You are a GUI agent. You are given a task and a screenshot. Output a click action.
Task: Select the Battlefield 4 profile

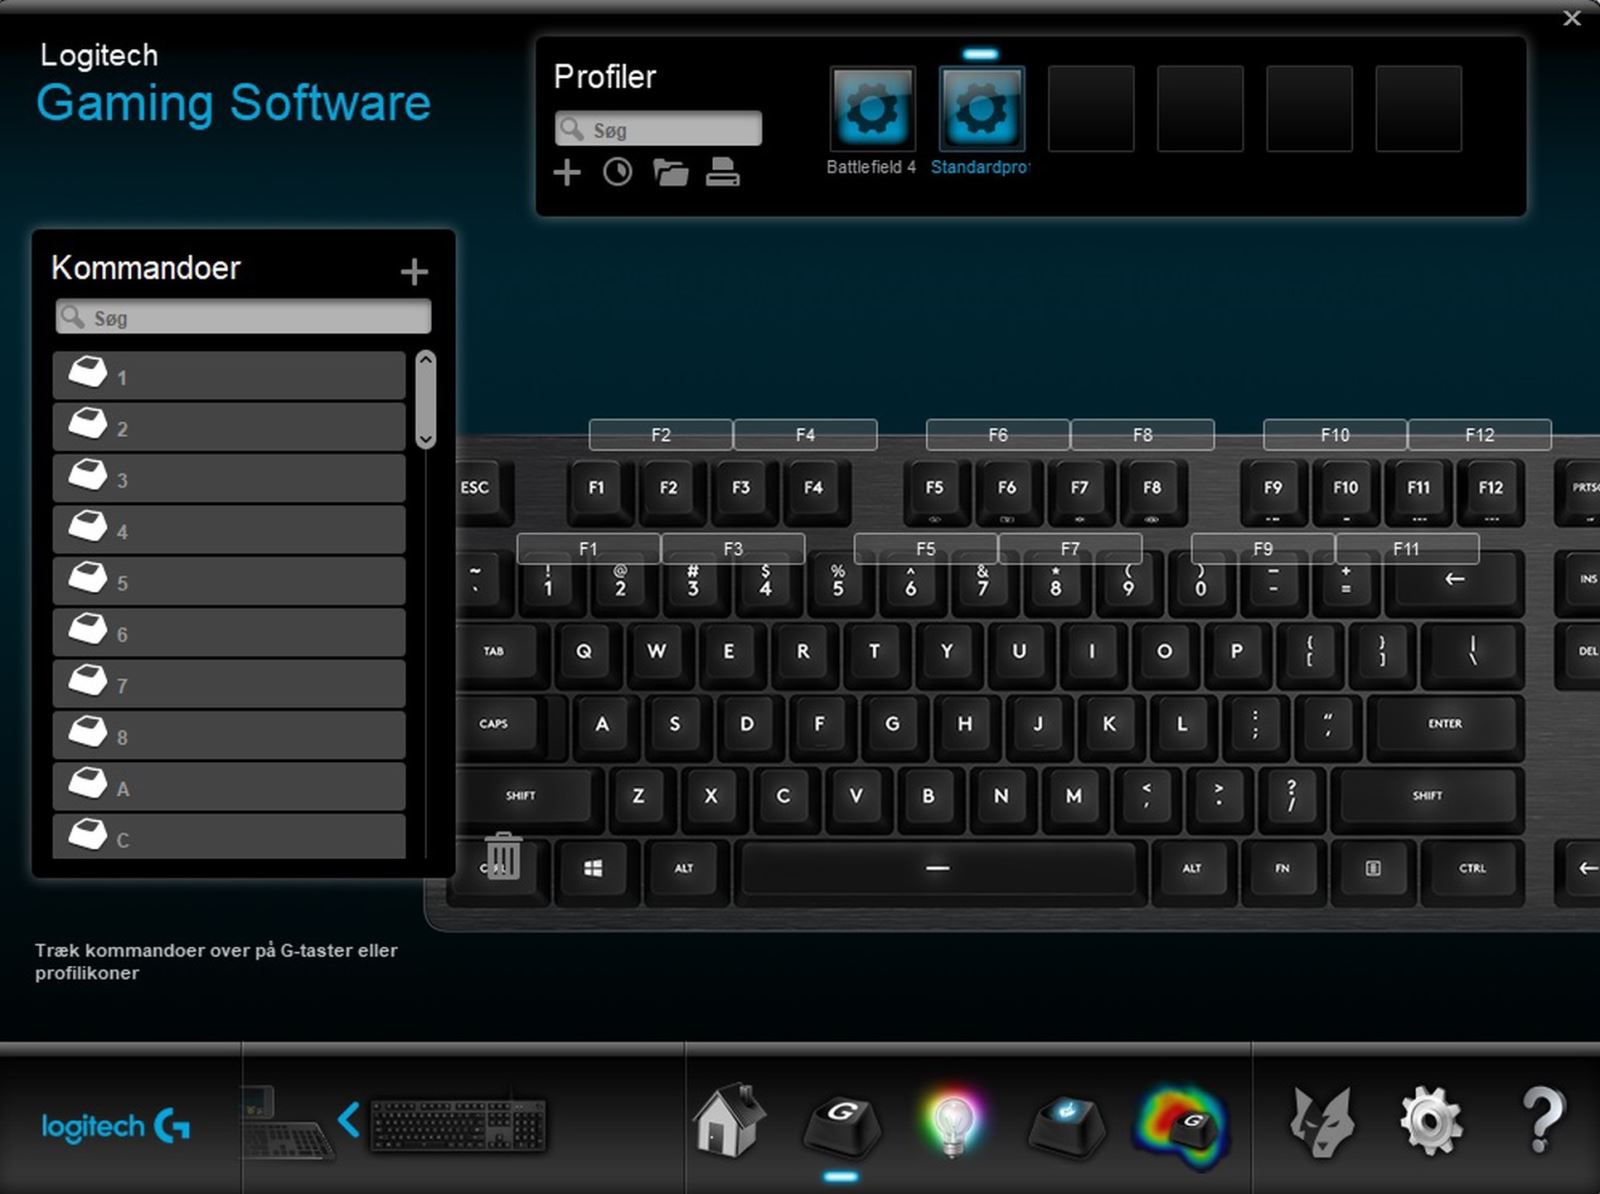[872, 109]
